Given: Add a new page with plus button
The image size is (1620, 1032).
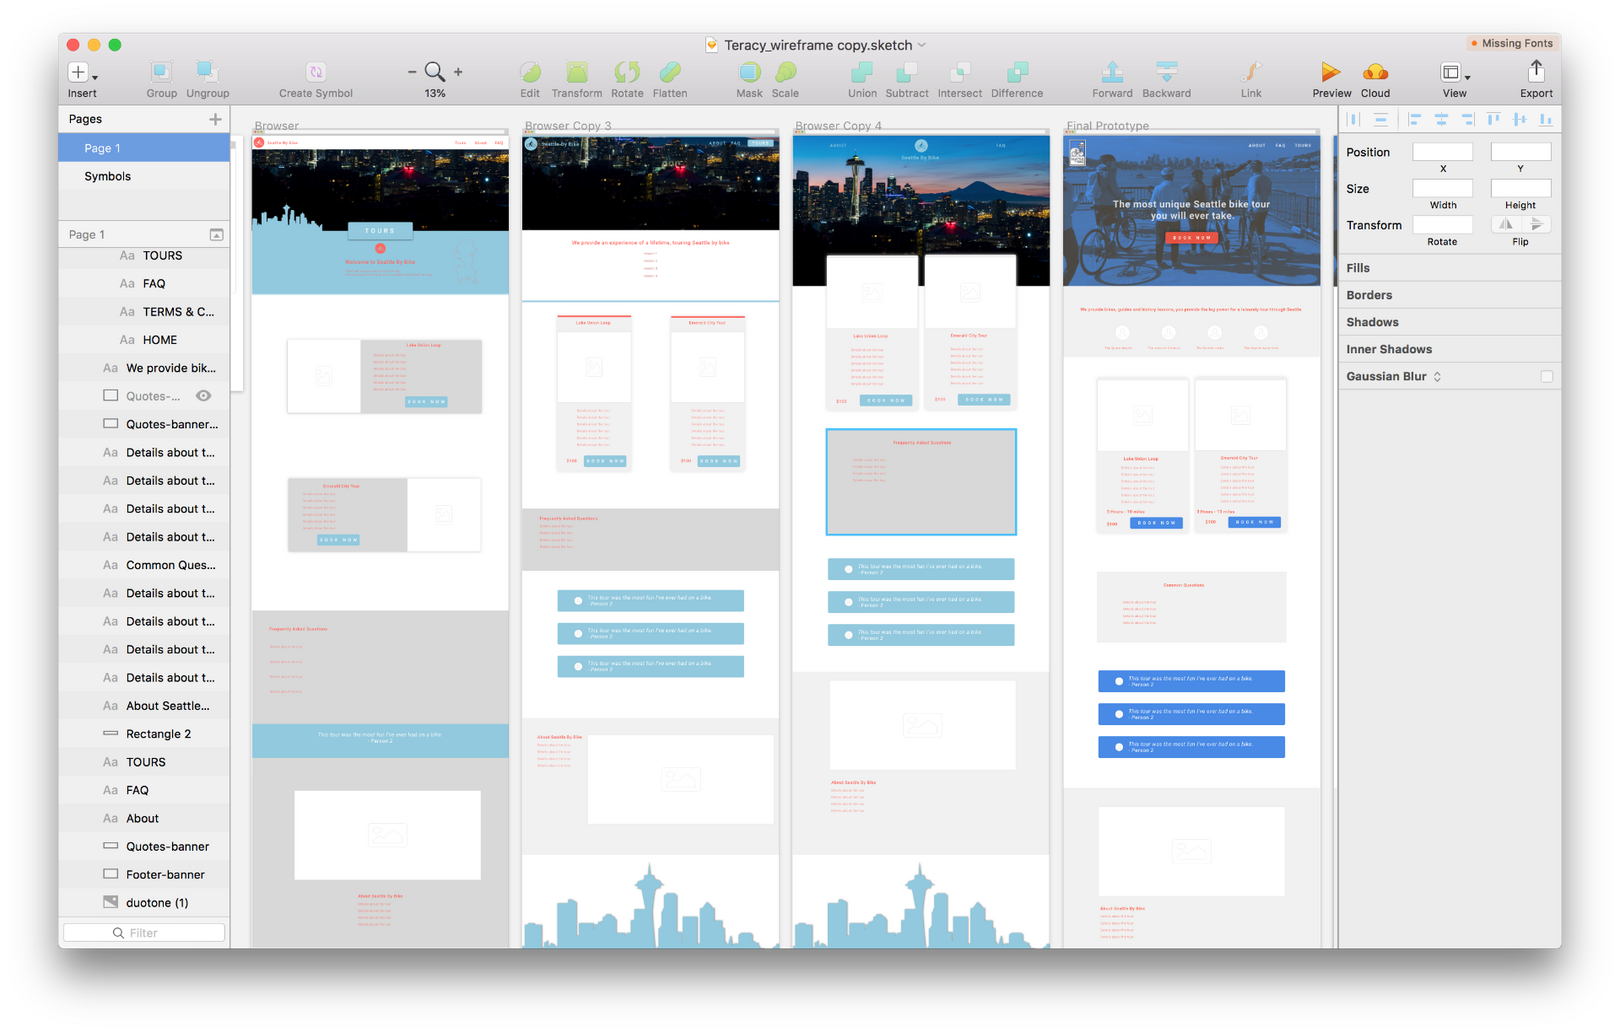Looking at the screenshot, I should pyautogui.click(x=215, y=119).
